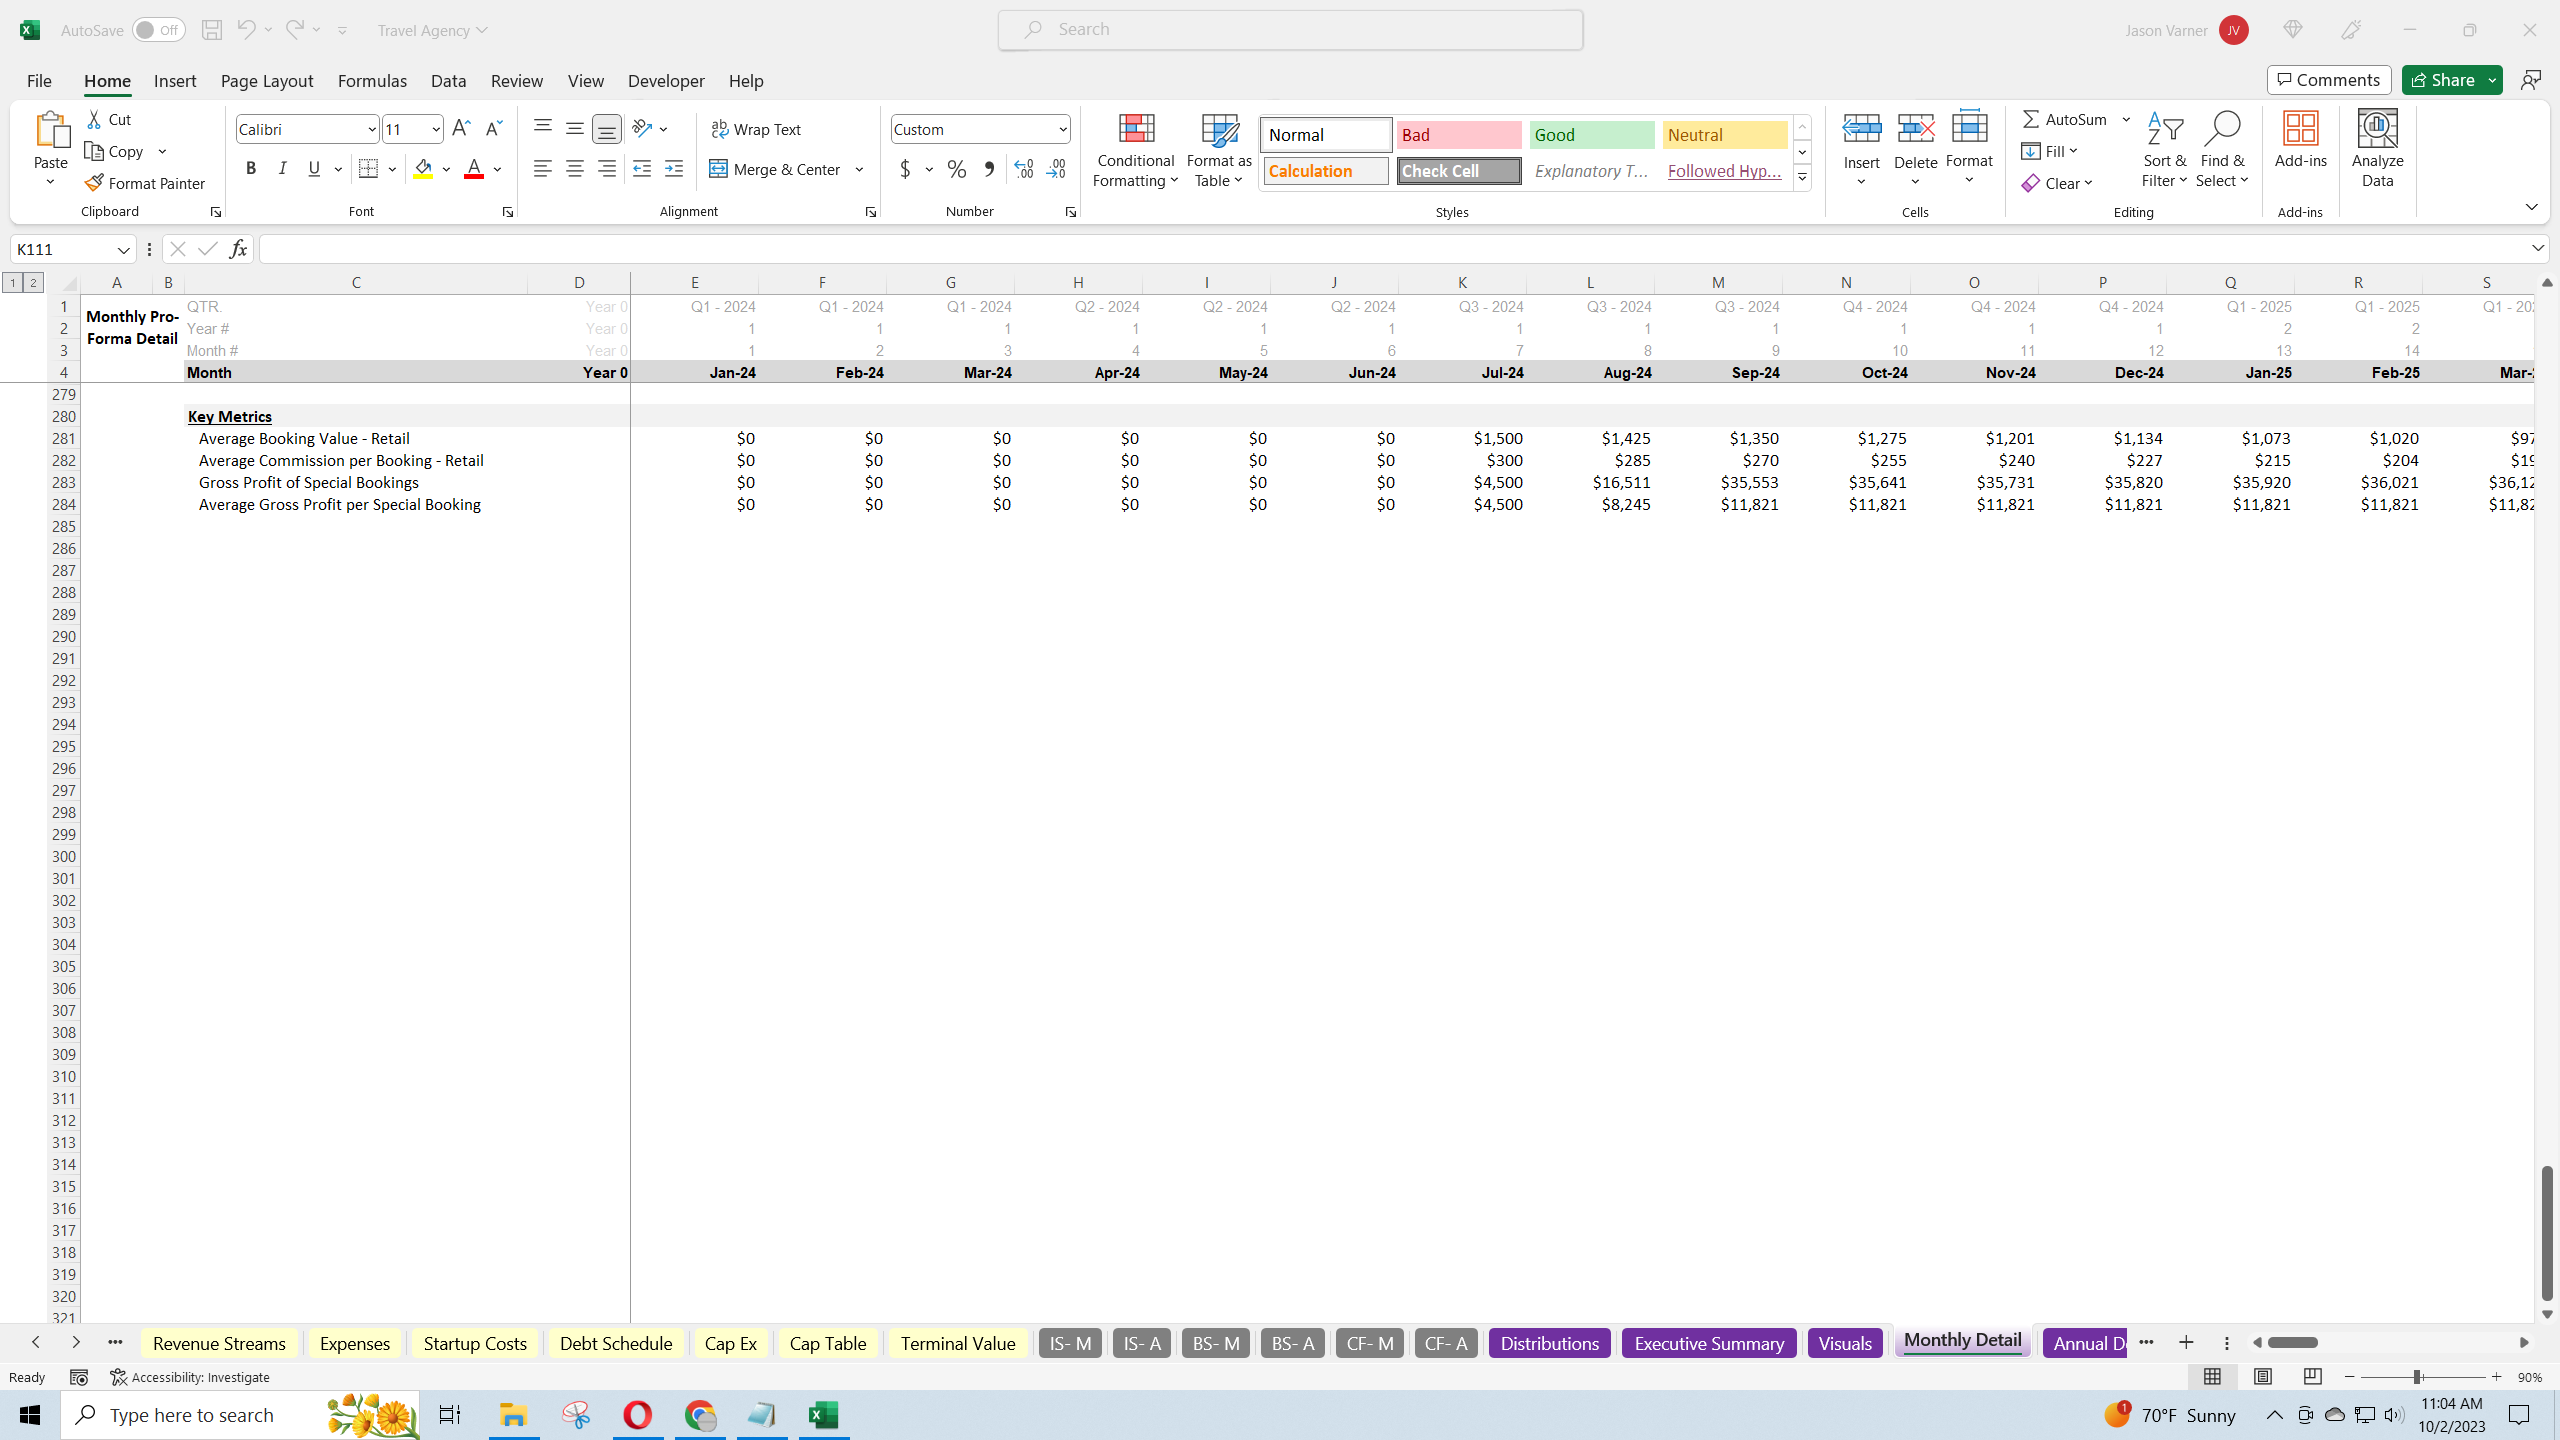
Task: Toggle Bottom Align on
Action: 607,128
